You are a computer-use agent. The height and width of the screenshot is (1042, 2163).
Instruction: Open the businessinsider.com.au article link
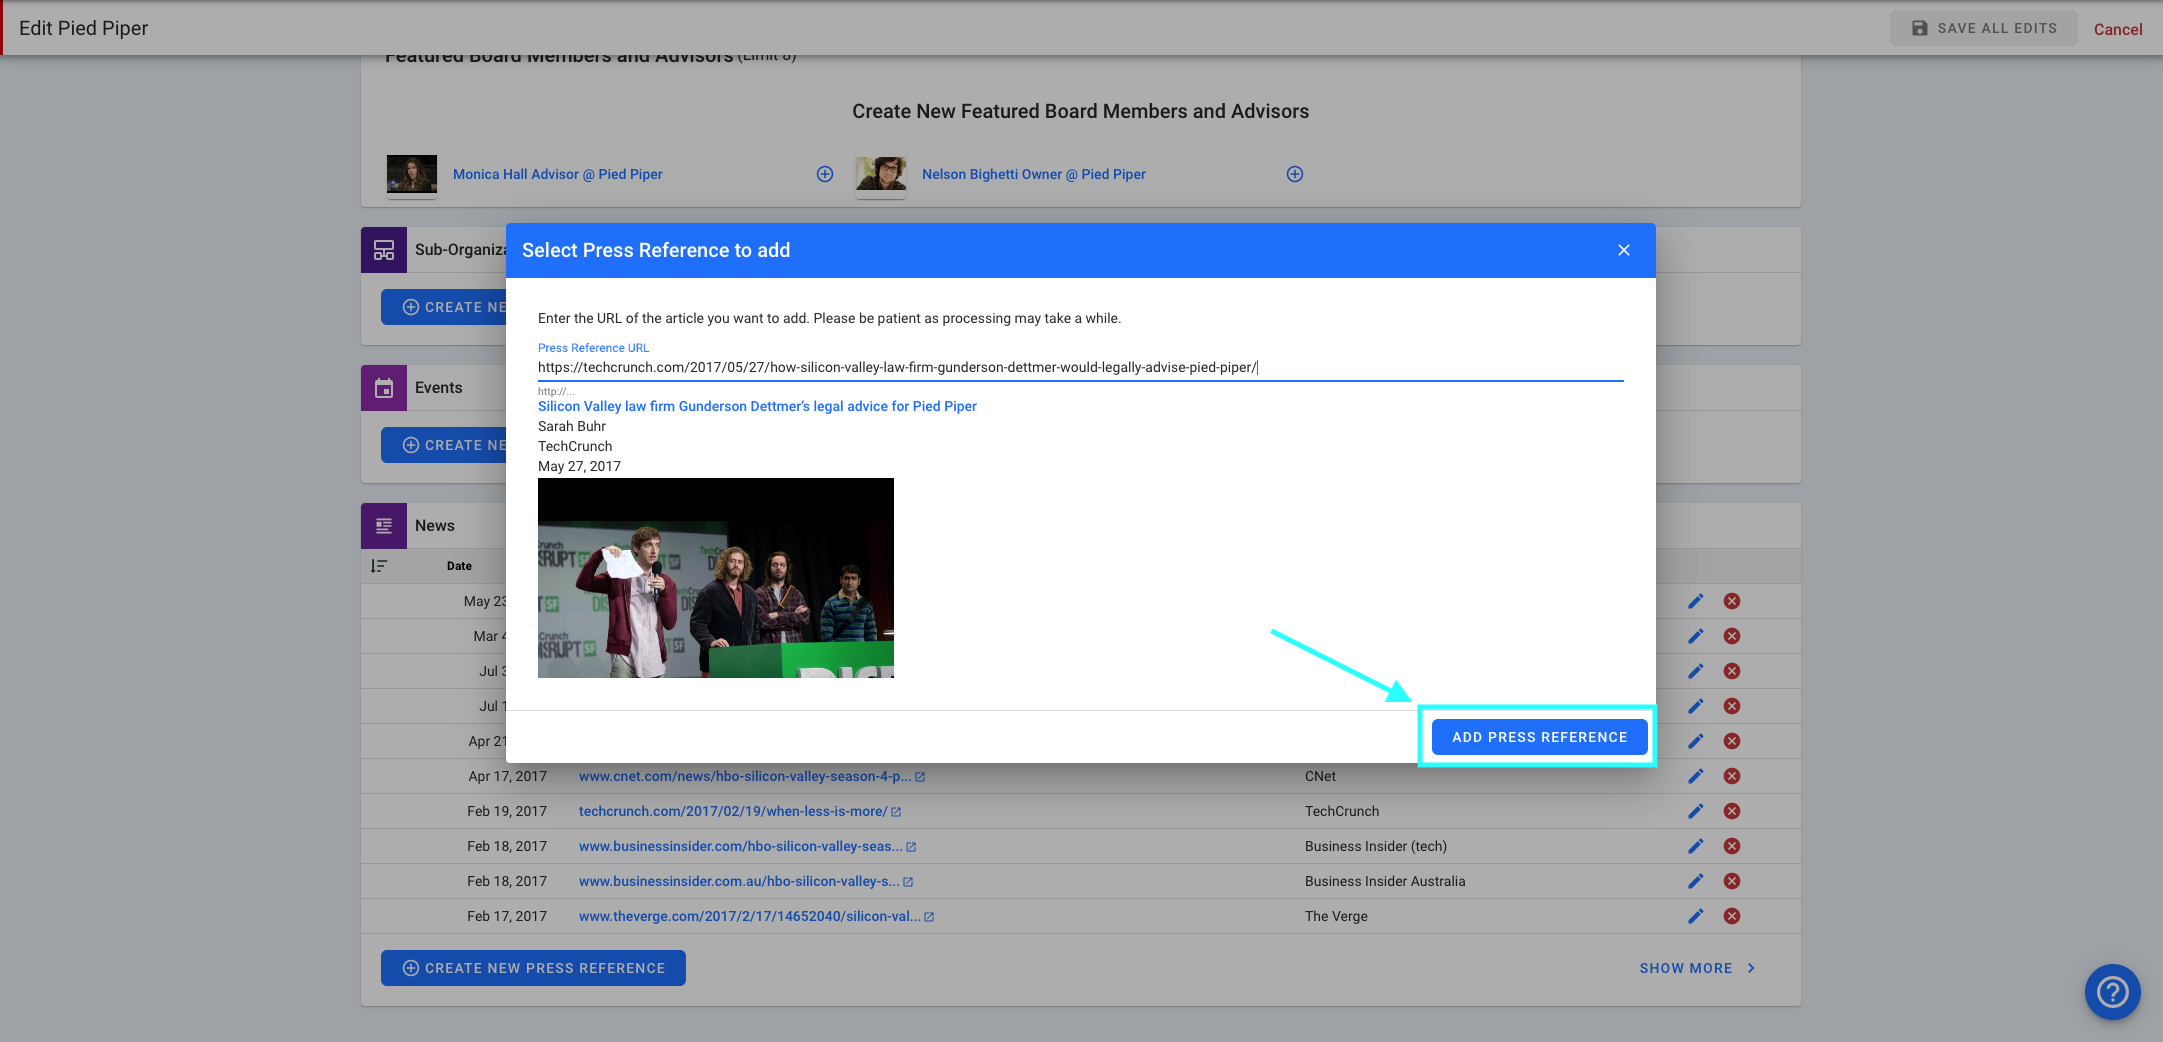[x=745, y=881]
